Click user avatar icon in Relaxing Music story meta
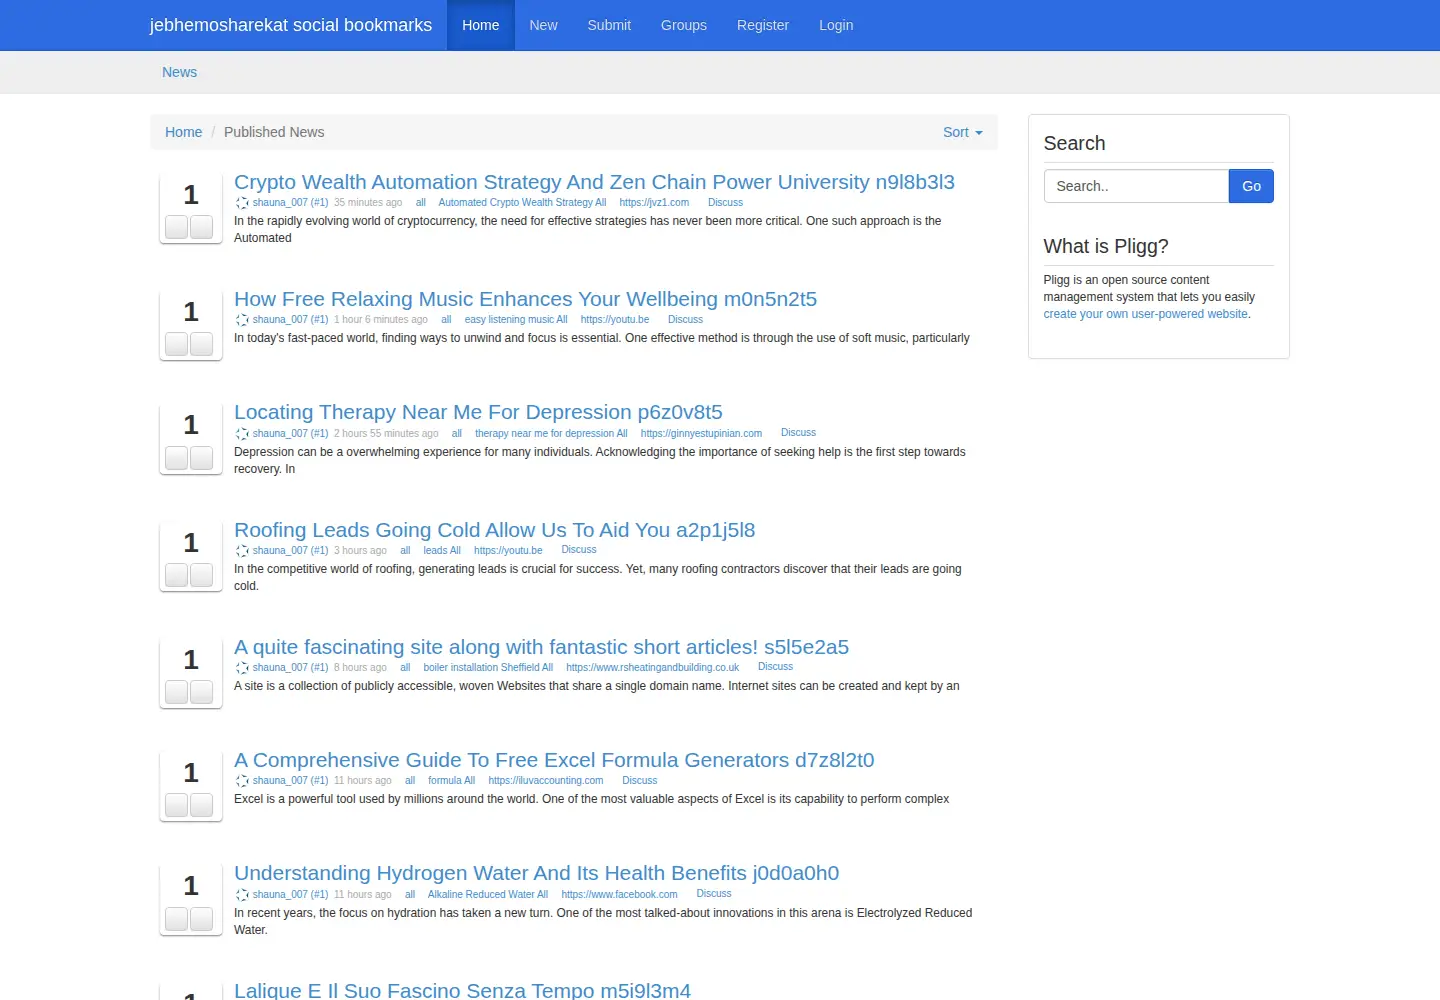Viewport: 1440px width, 1000px height. pyautogui.click(x=242, y=320)
